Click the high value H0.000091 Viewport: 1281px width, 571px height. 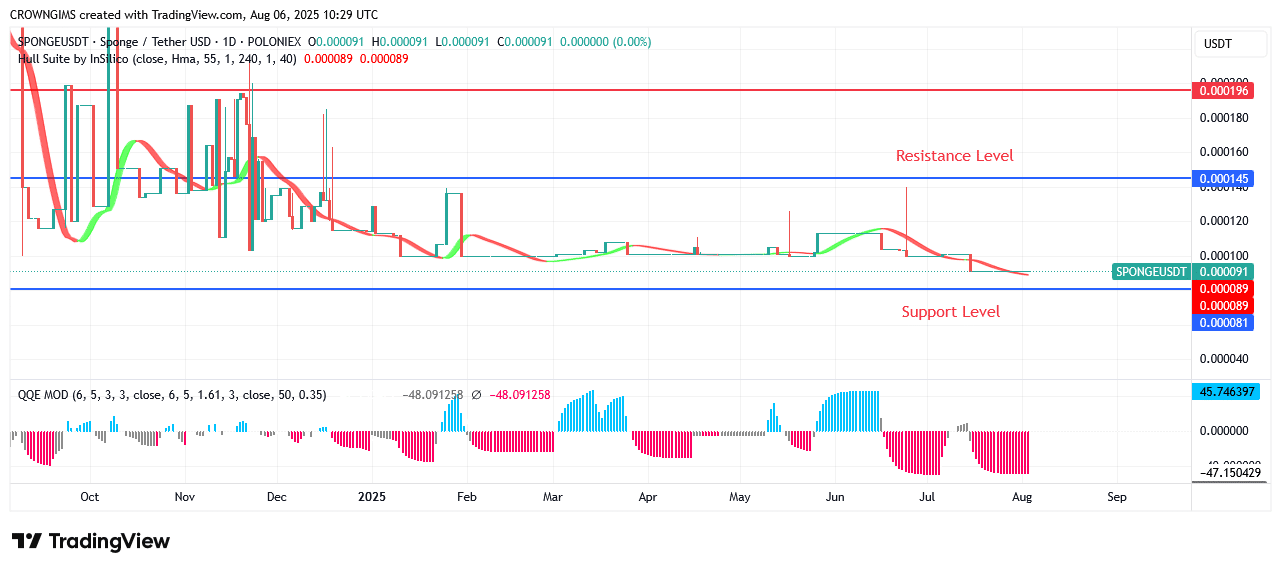click(x=401, y=42)
